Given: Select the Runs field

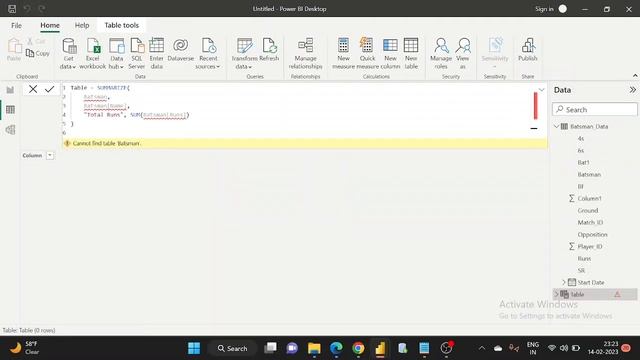Looking at the screenshot, I should pos(584,259).
